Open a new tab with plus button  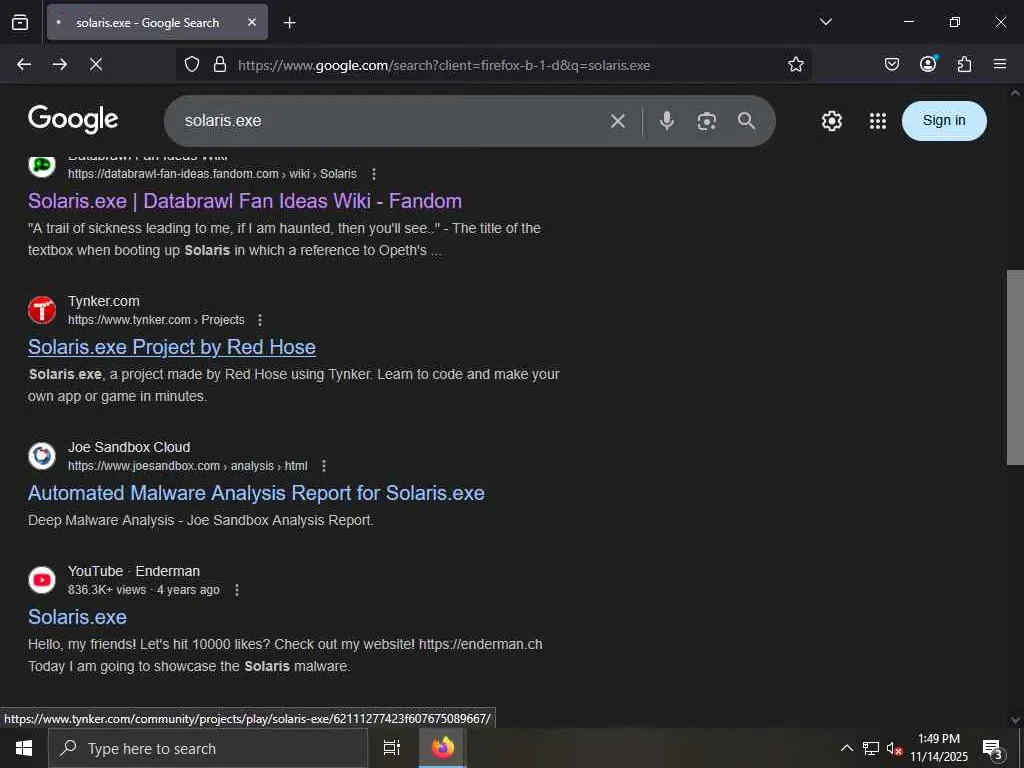pos(289,23)
